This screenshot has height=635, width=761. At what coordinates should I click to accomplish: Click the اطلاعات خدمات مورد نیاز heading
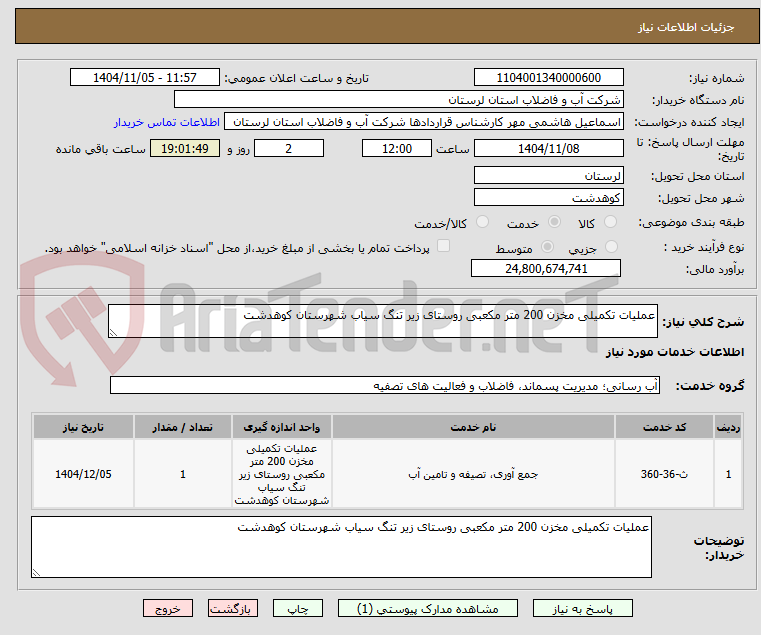coord(675,352)
